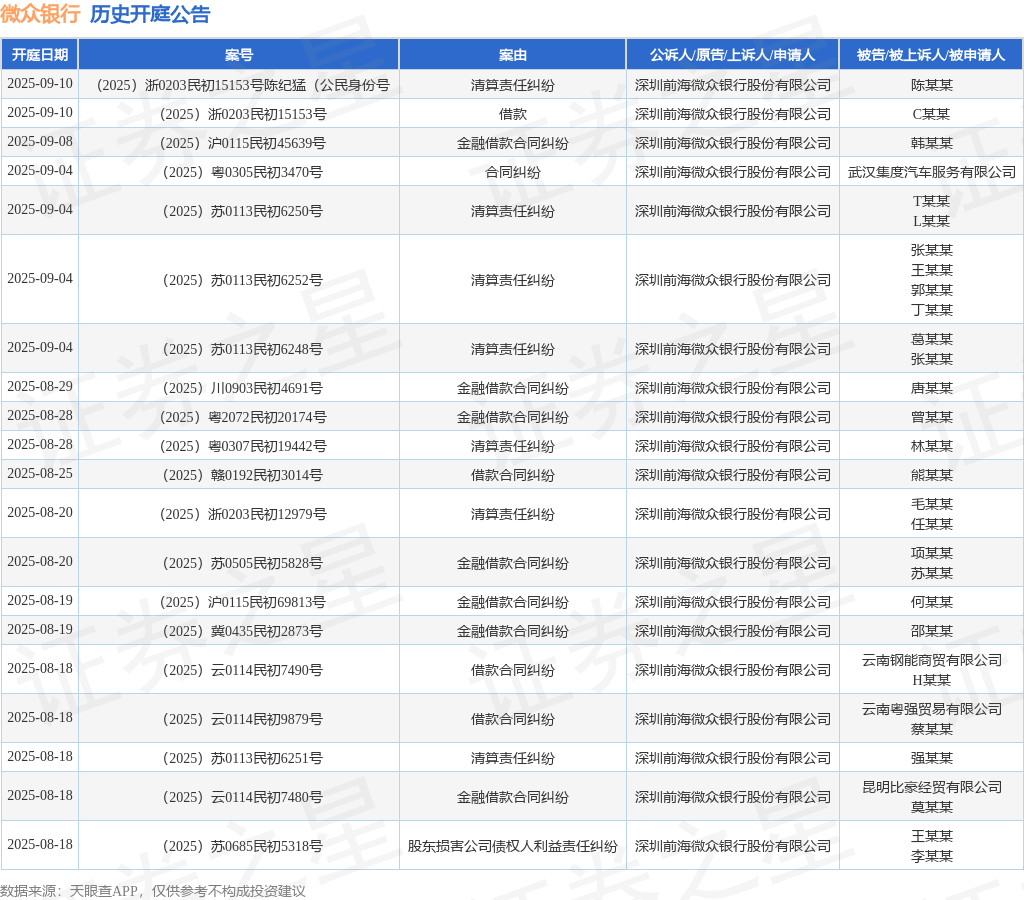Click the 案由 column header
Image resolution: width=1024 pixels, height=900 pixels.
pos(513,55)
